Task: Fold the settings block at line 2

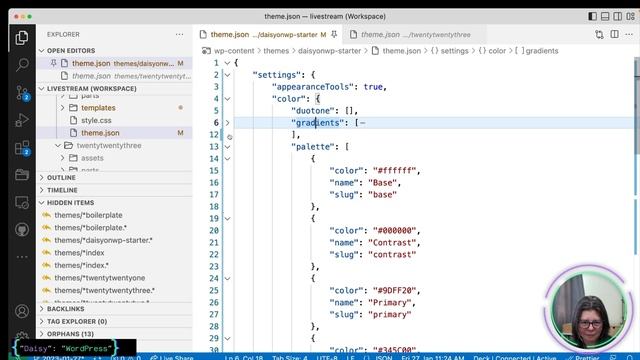Action: (227, 75)
